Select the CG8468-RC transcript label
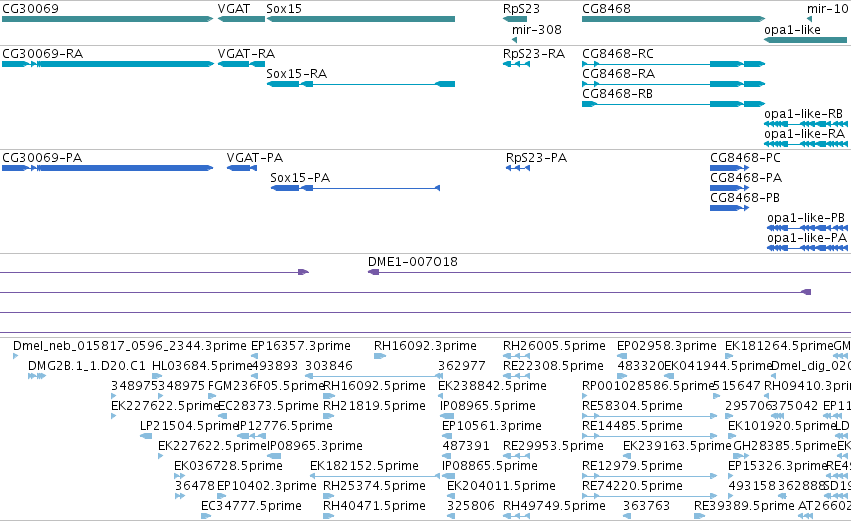 pos(618,54)
